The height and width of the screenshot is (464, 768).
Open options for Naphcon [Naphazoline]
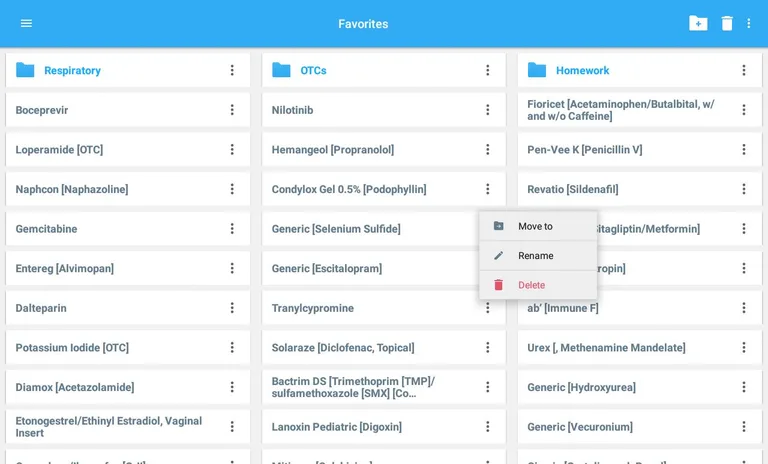pos(232,189)
